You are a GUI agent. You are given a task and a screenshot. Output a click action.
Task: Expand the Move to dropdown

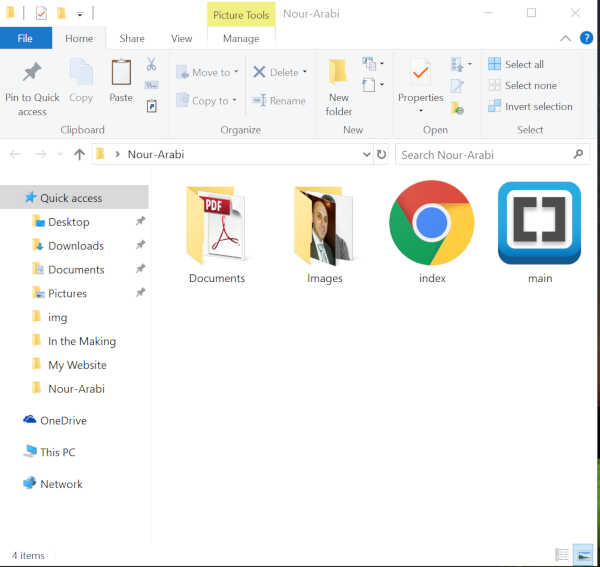click(236, 72)
